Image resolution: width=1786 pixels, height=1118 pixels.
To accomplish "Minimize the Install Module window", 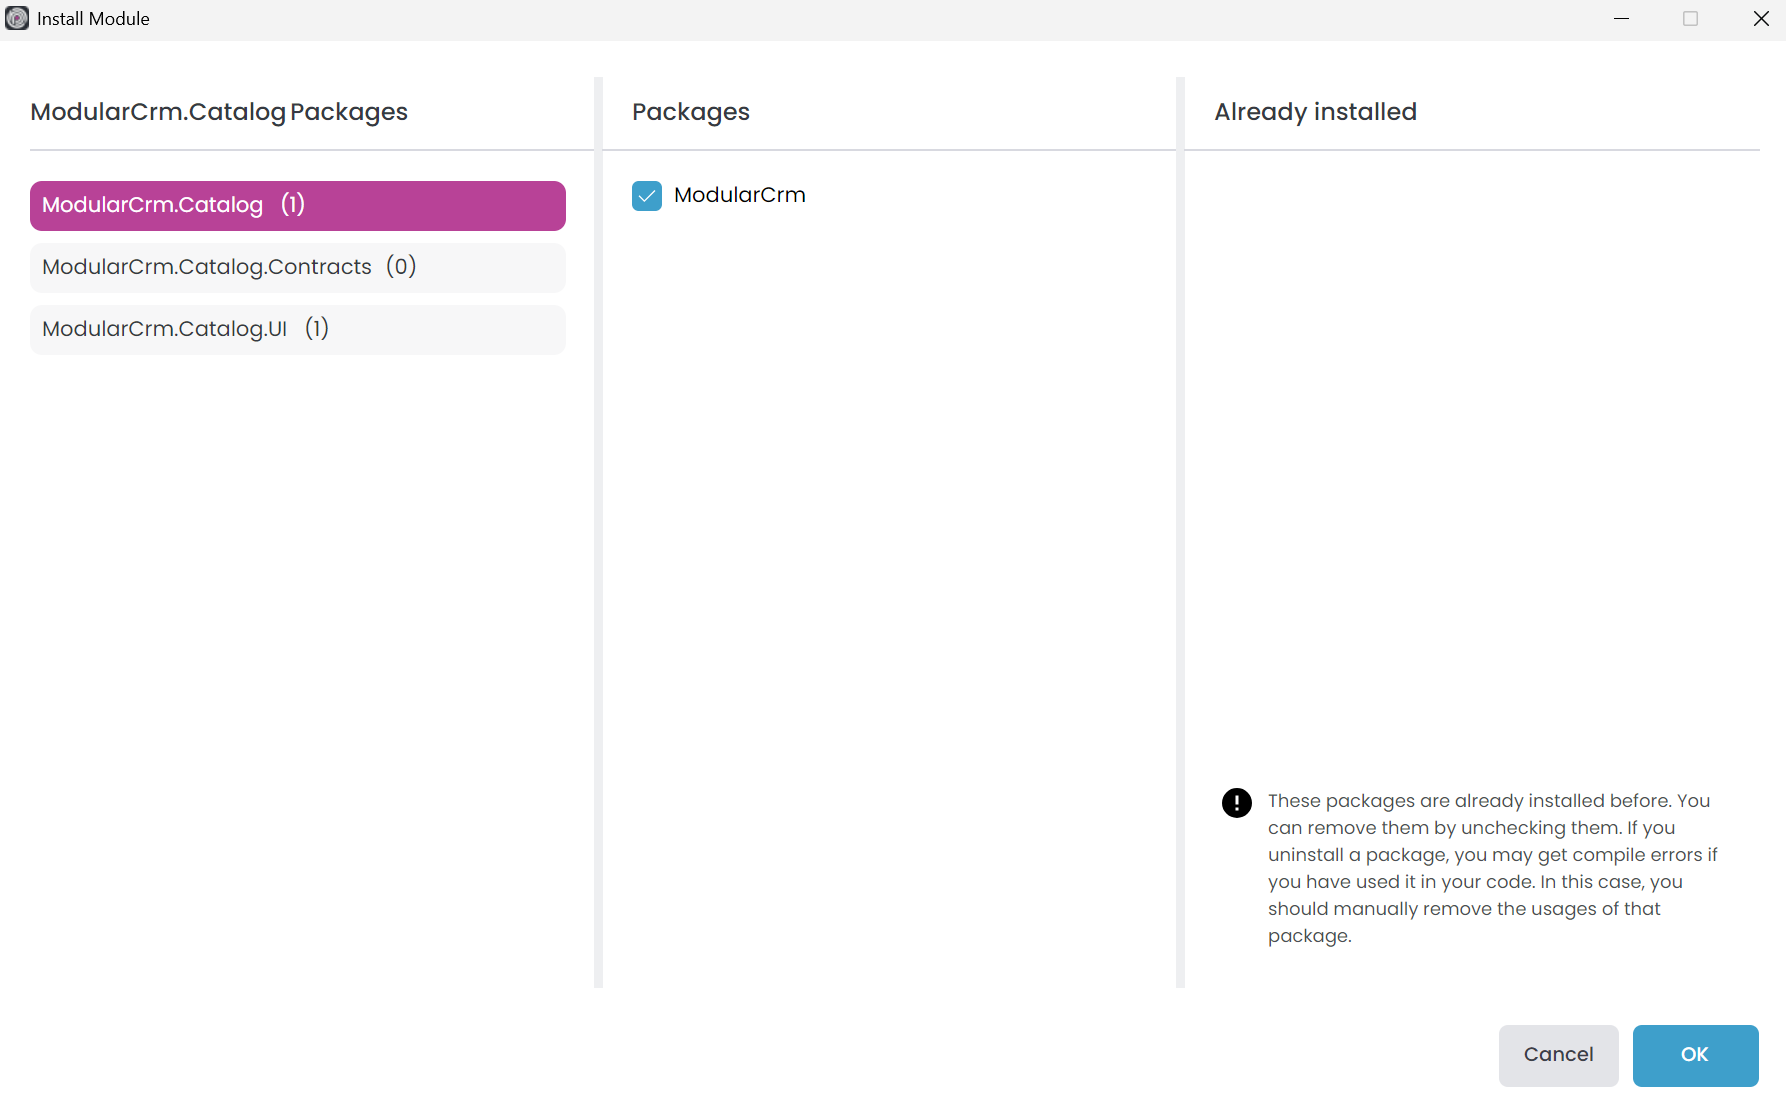I will [1622, 18].
